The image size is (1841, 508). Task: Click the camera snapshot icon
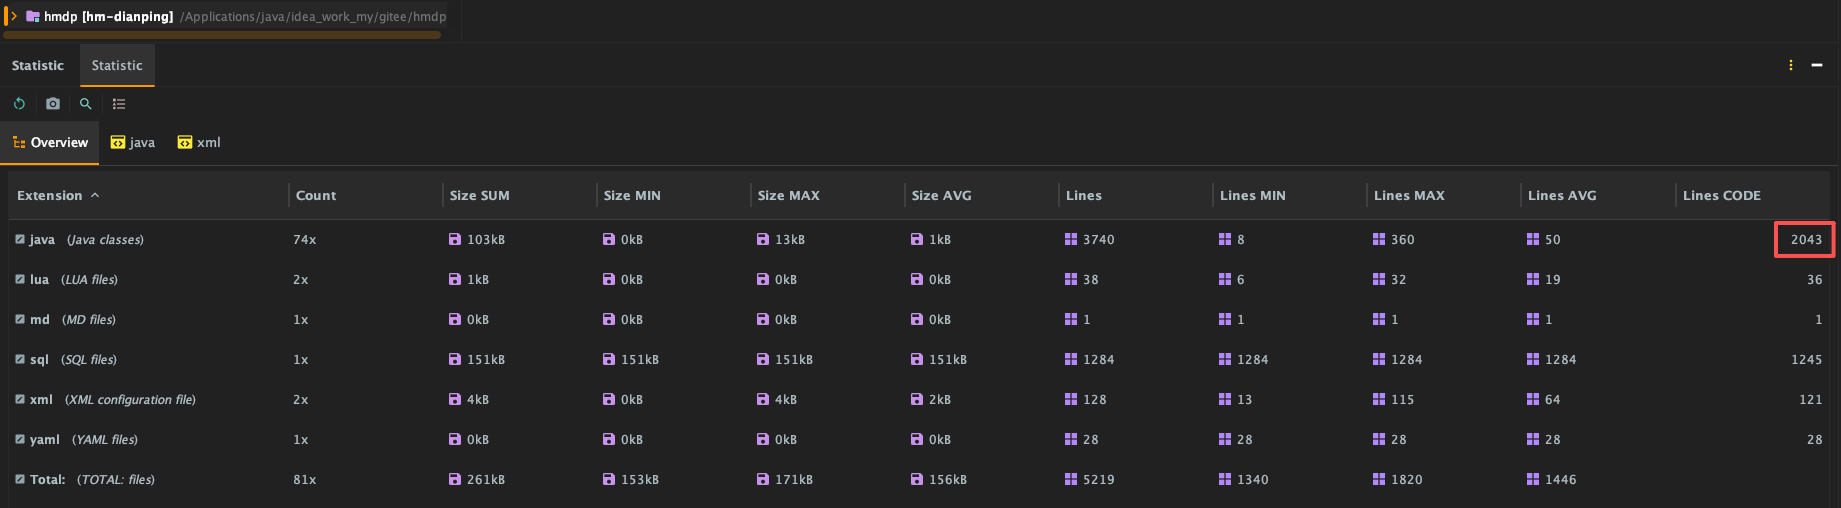tap(53, 104)
